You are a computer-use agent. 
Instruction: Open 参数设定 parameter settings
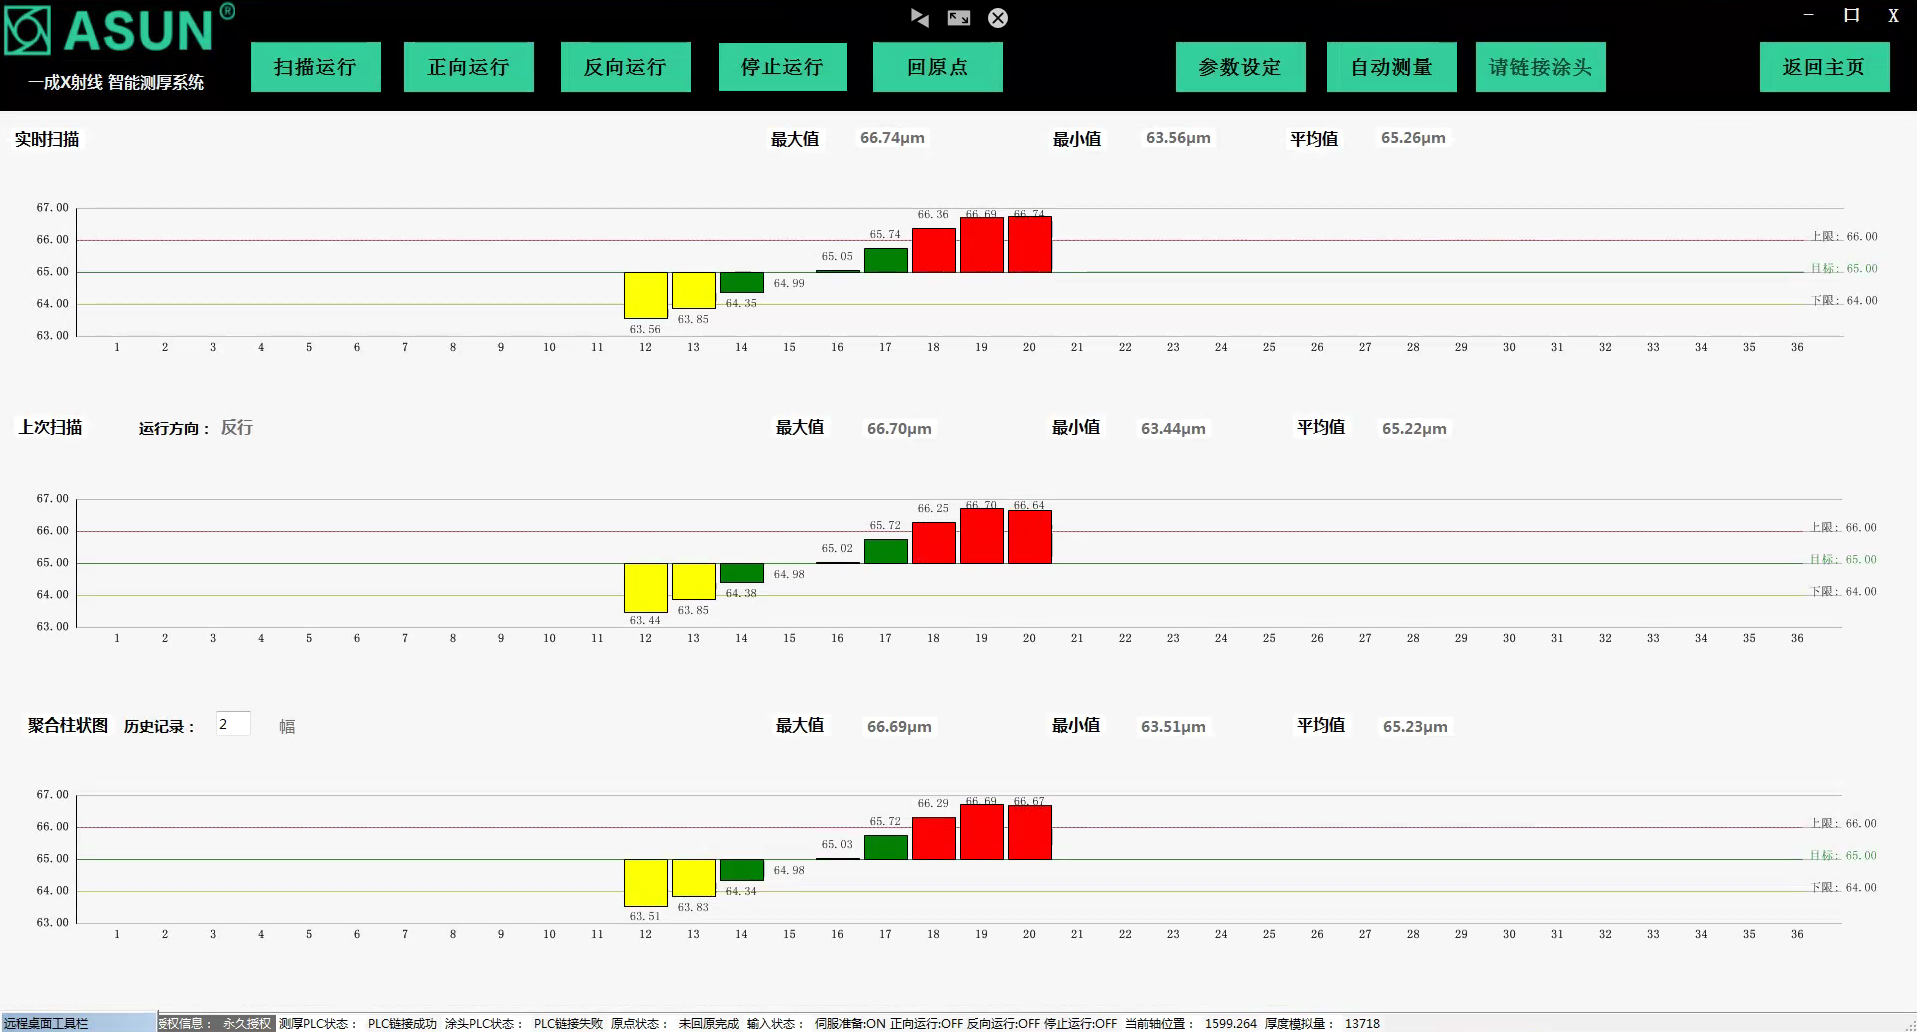tap(1240, 67)
